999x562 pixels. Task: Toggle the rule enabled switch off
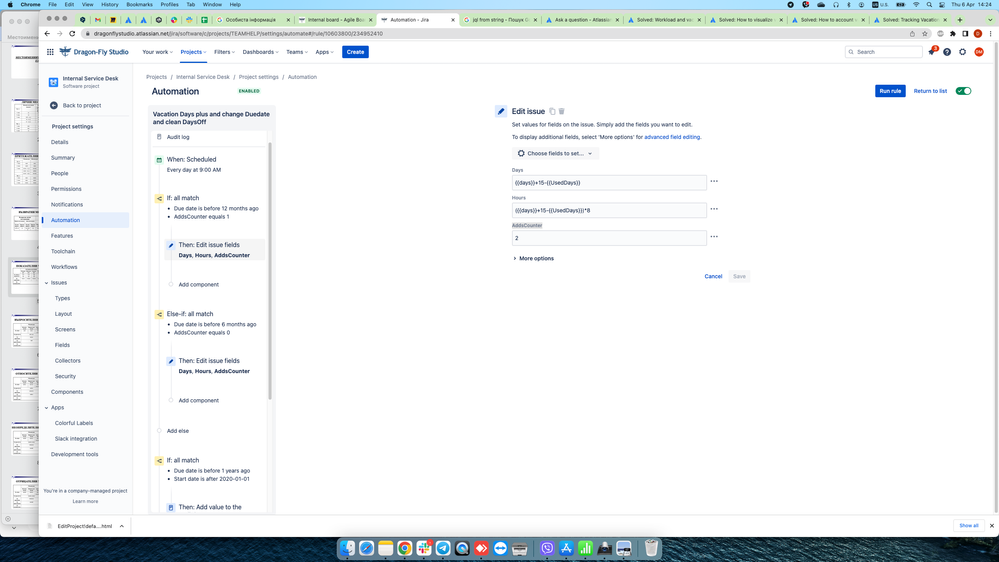point(963,91)
